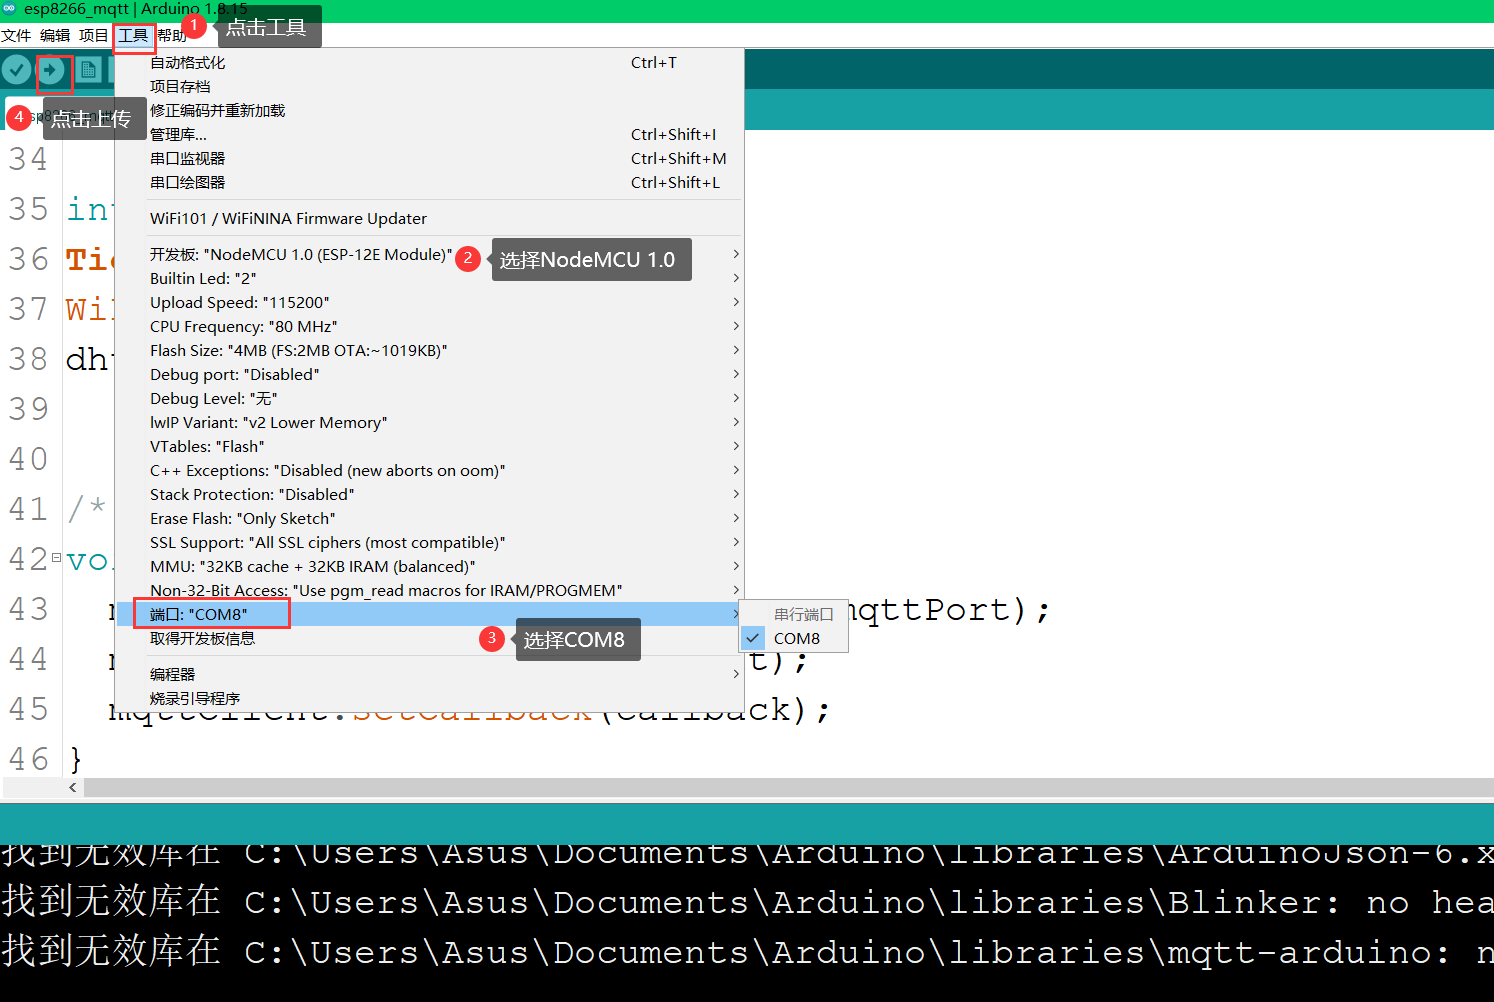Expand the CPU Frequency submenu
The image size is (1494, 1002).
pos(430,327)
